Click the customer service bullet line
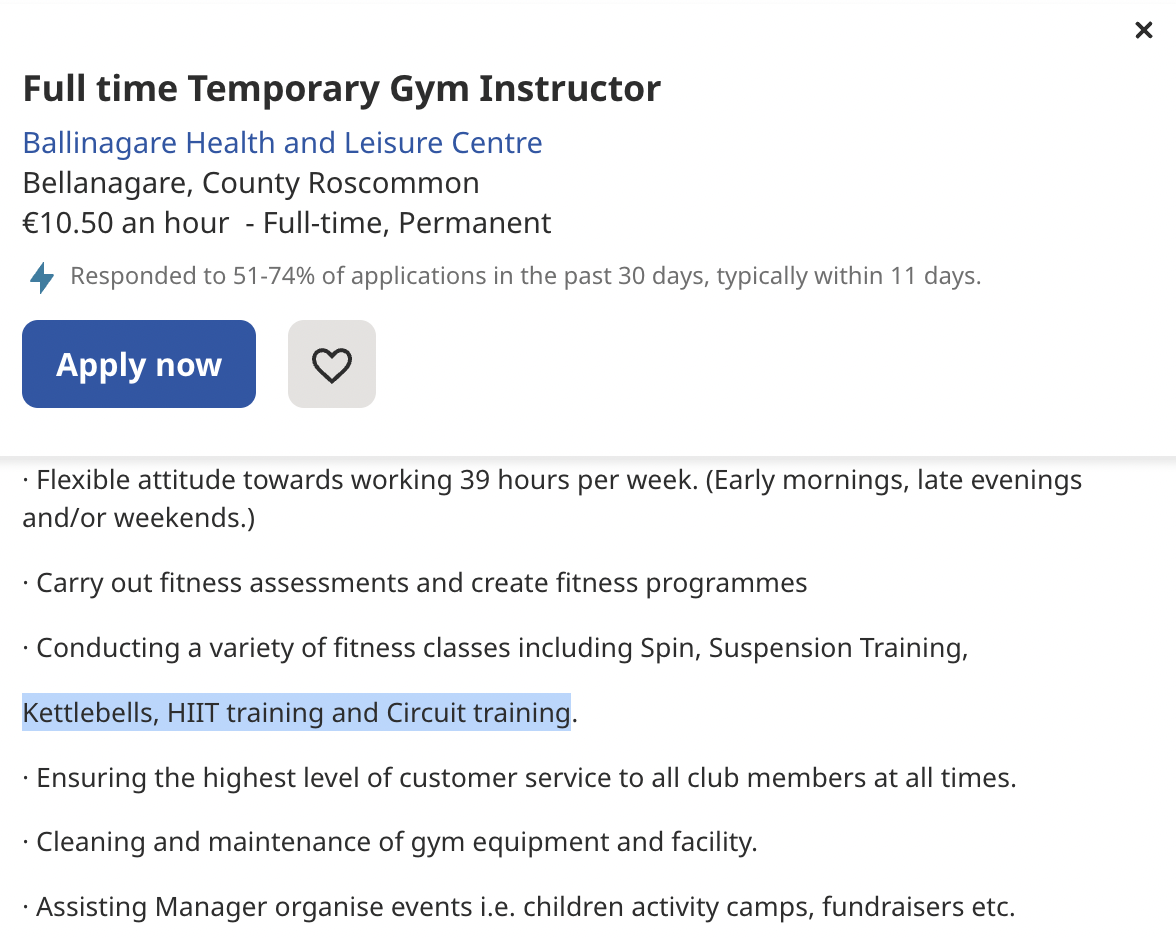The image size is (1176, 938). point(520,777)
